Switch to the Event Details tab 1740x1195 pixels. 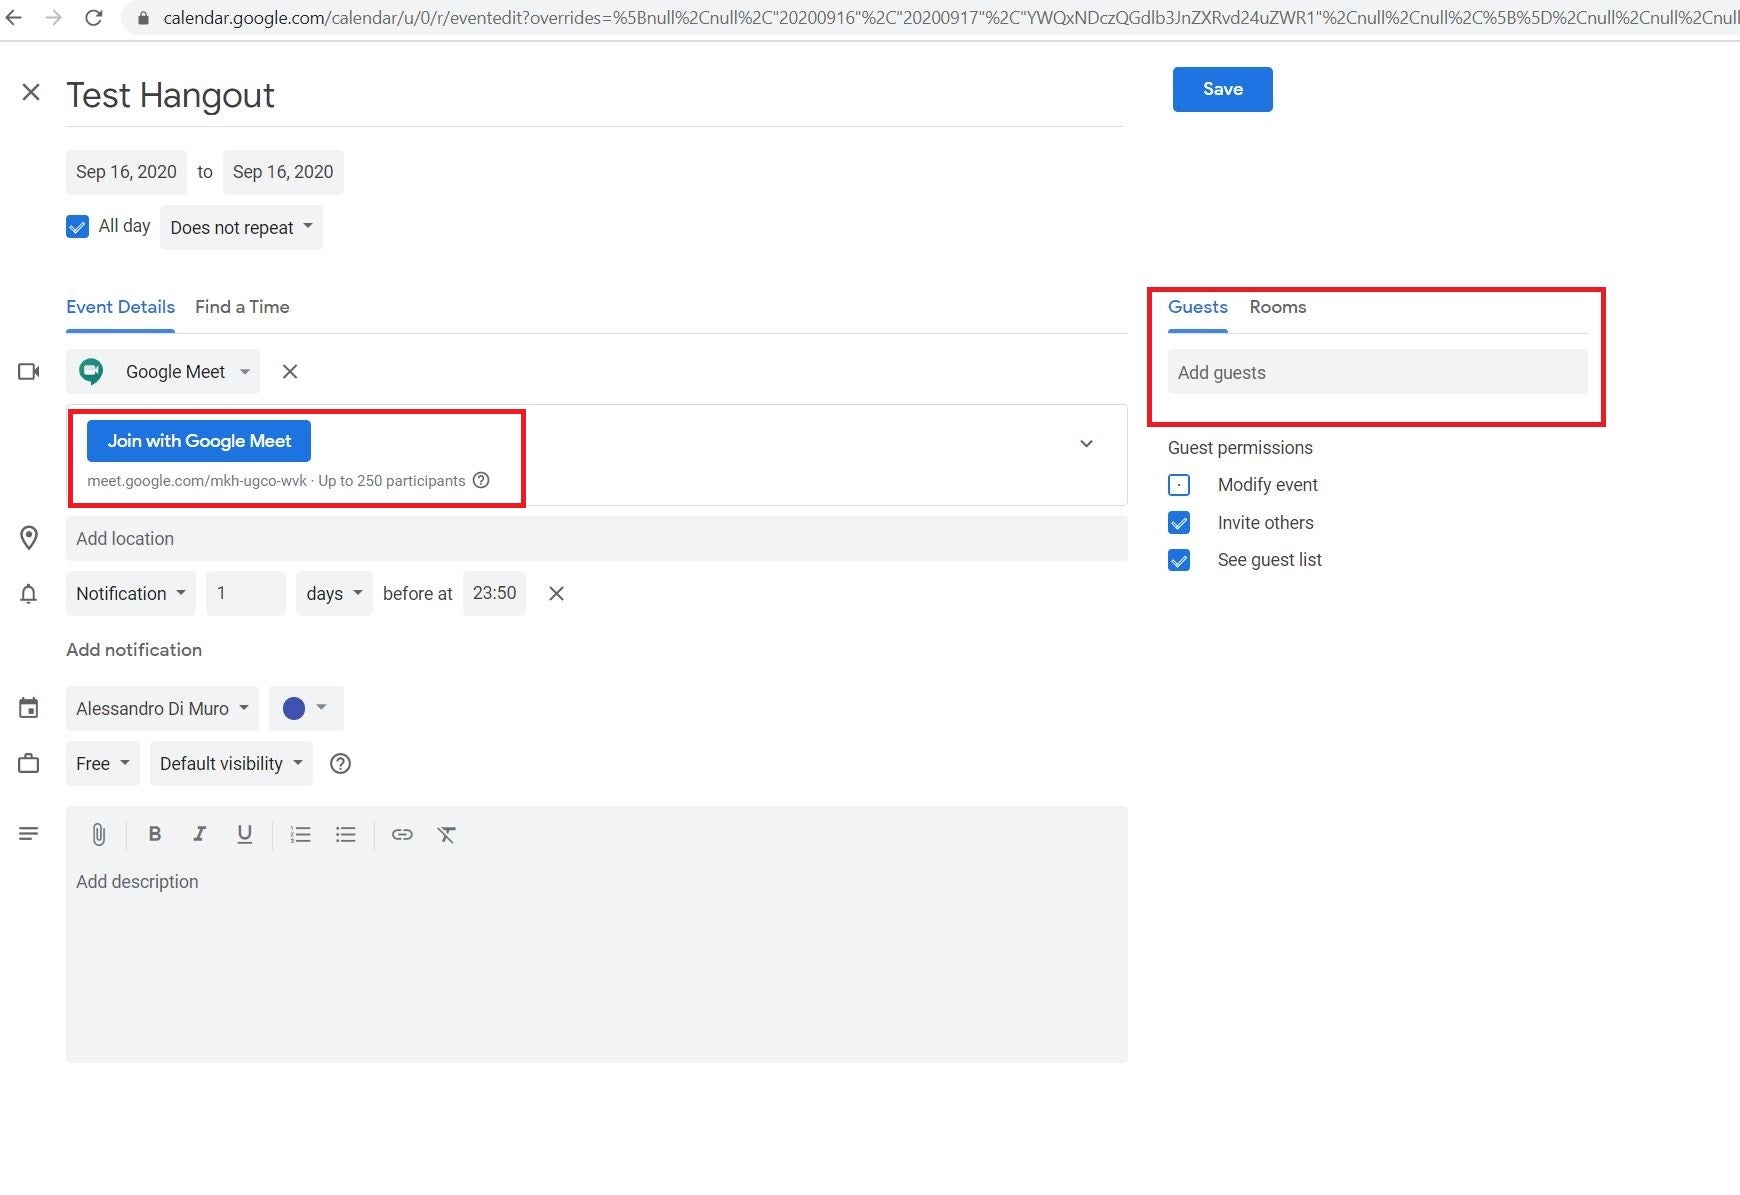pos(120,307)
